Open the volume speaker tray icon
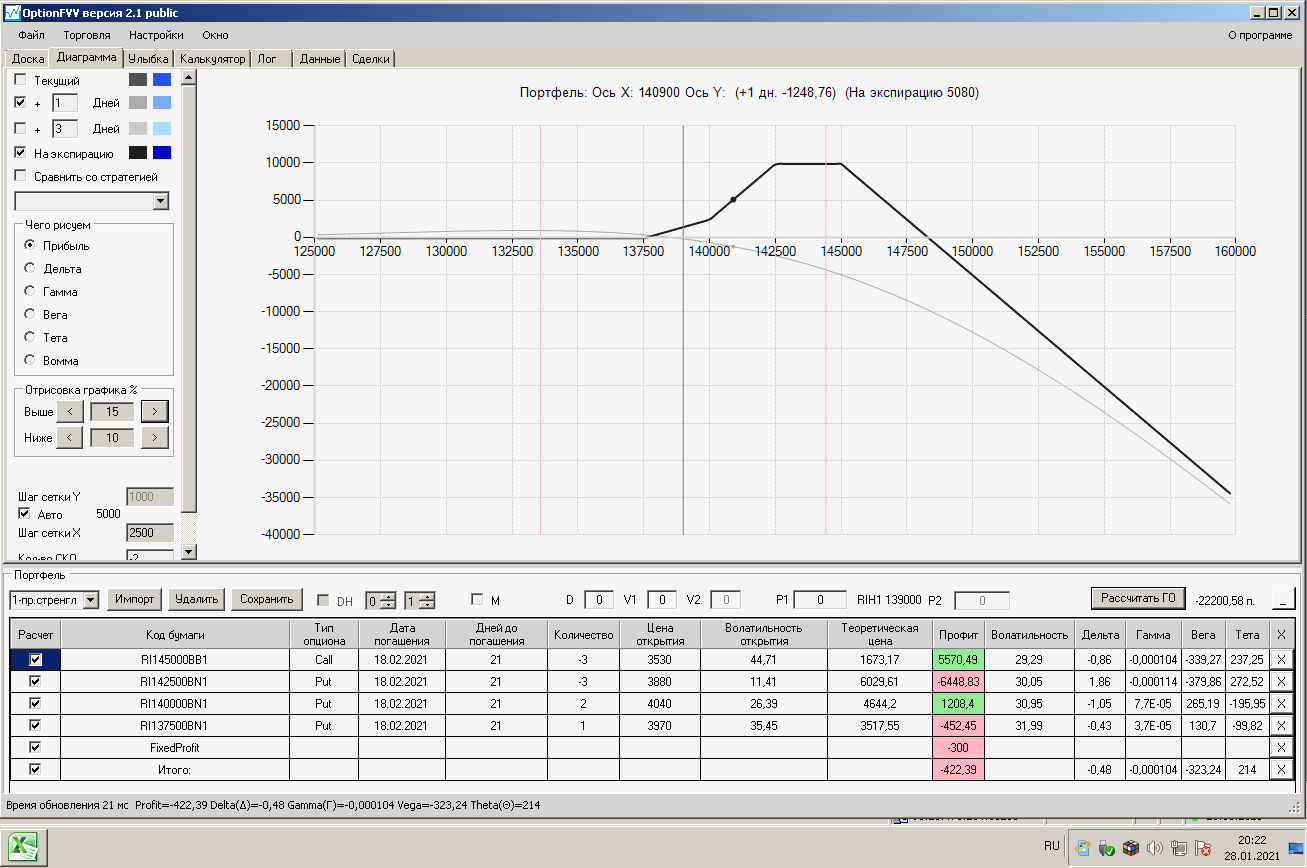Viewport: 1307px width, 868px height. point(1155,848)
